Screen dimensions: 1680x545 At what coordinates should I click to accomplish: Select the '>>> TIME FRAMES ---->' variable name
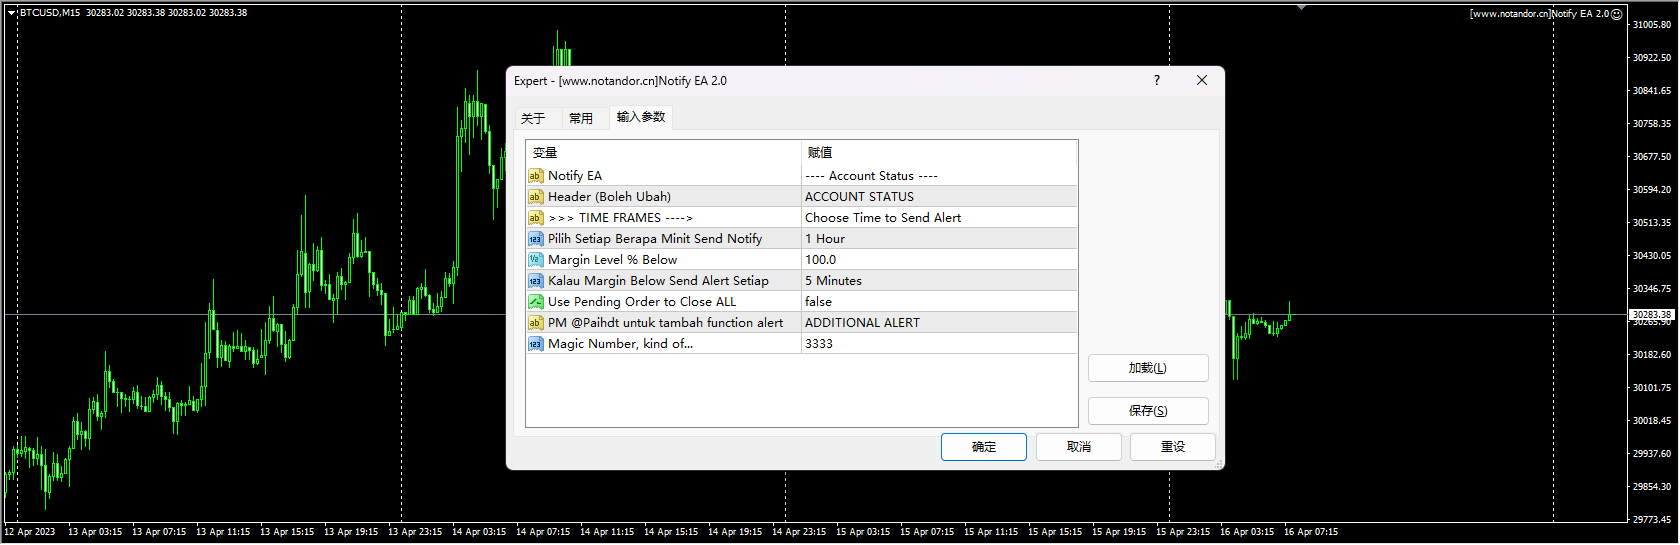click(x=620, y=218)
